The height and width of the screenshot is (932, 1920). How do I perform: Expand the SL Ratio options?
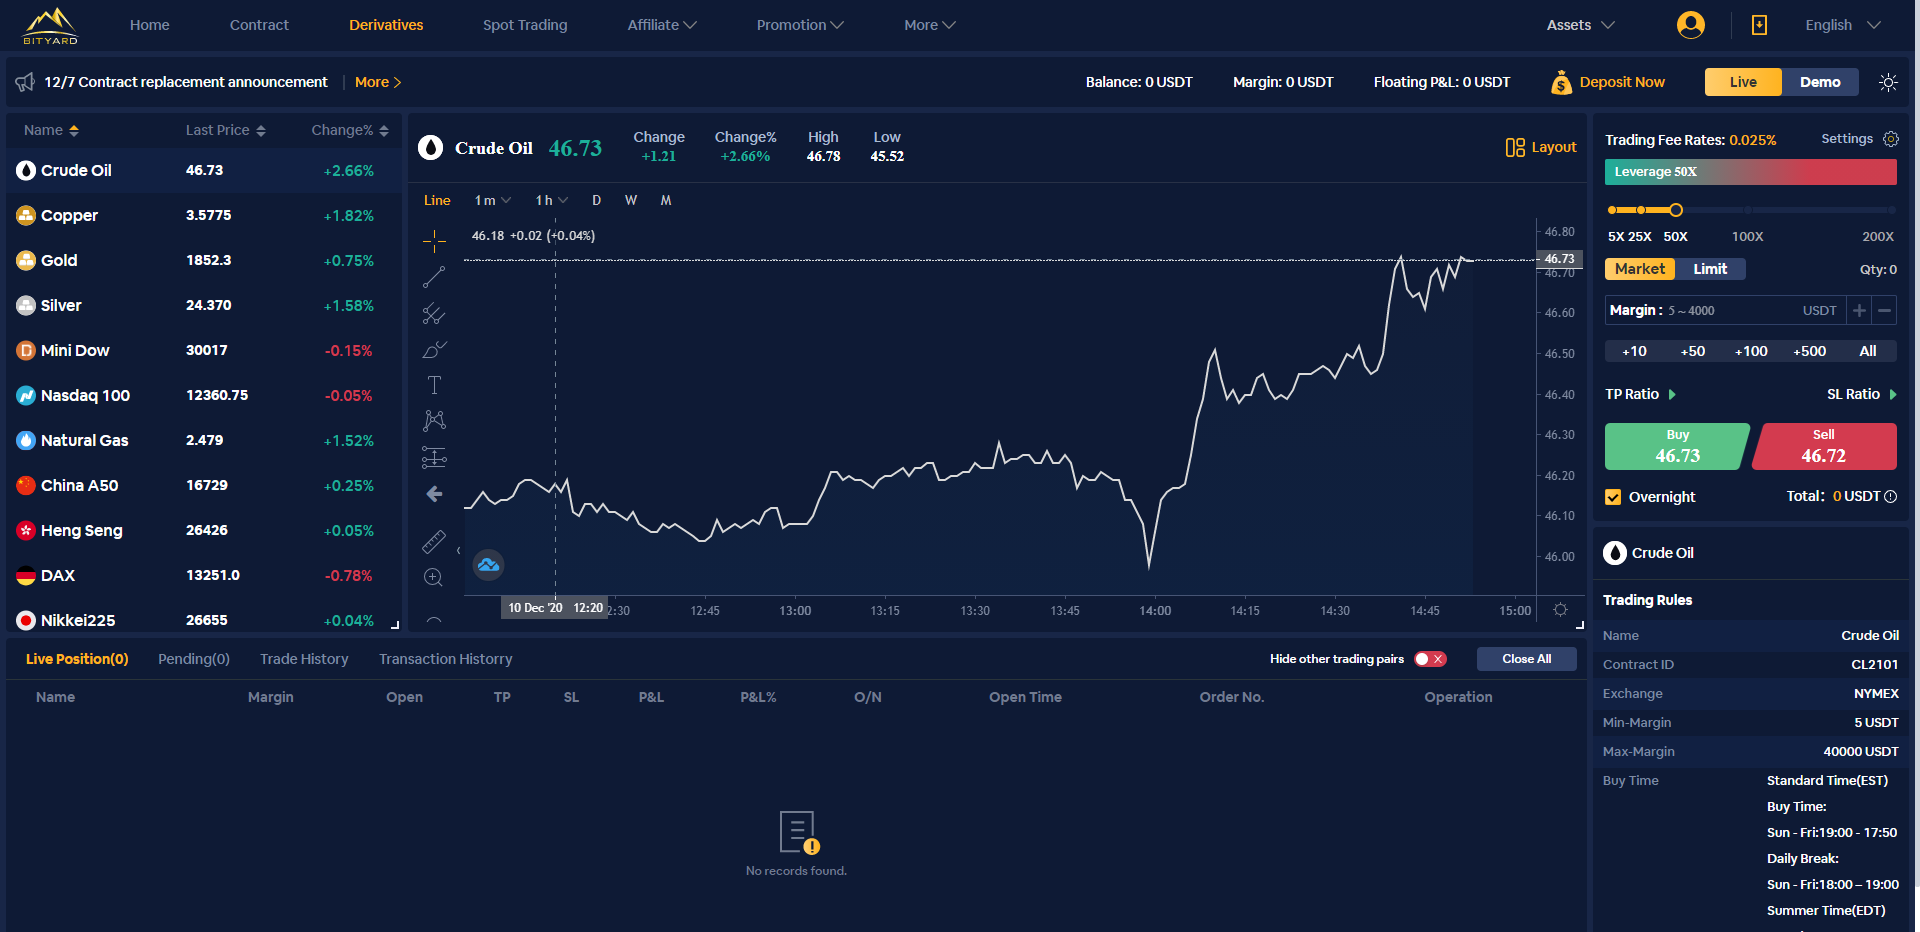point(1862,394)
